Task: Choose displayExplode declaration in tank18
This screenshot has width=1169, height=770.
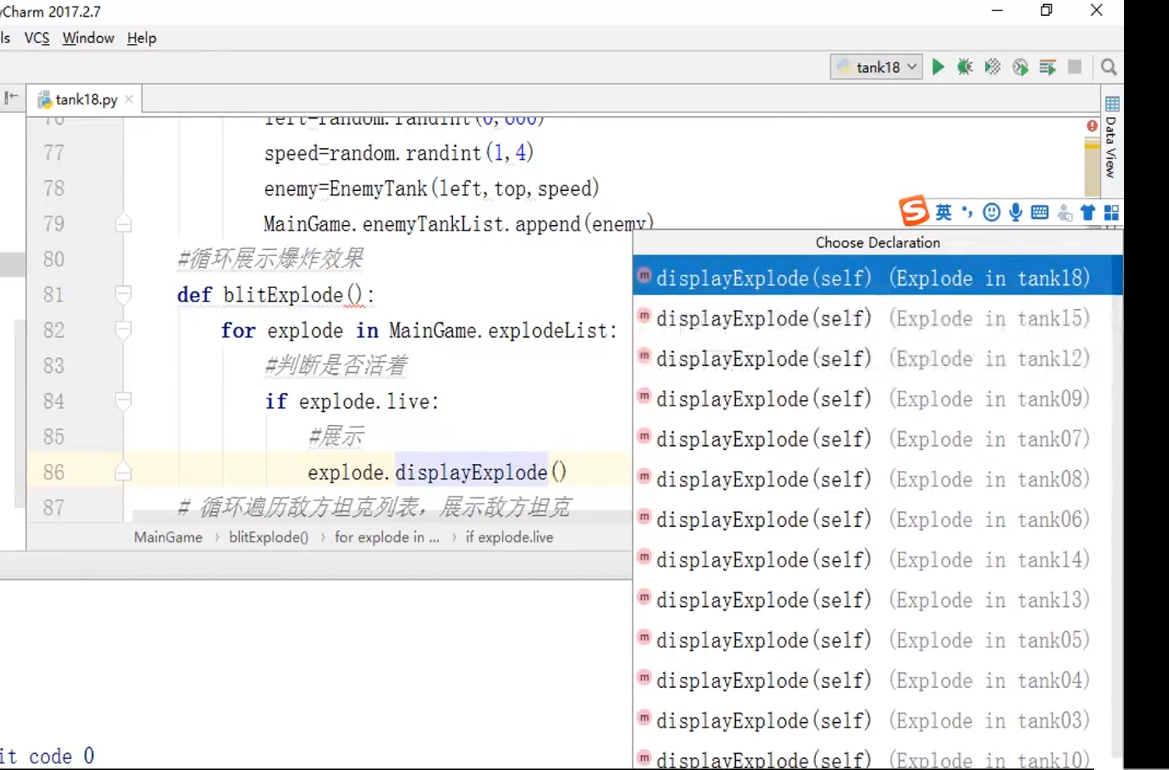Action: point(877,278)
